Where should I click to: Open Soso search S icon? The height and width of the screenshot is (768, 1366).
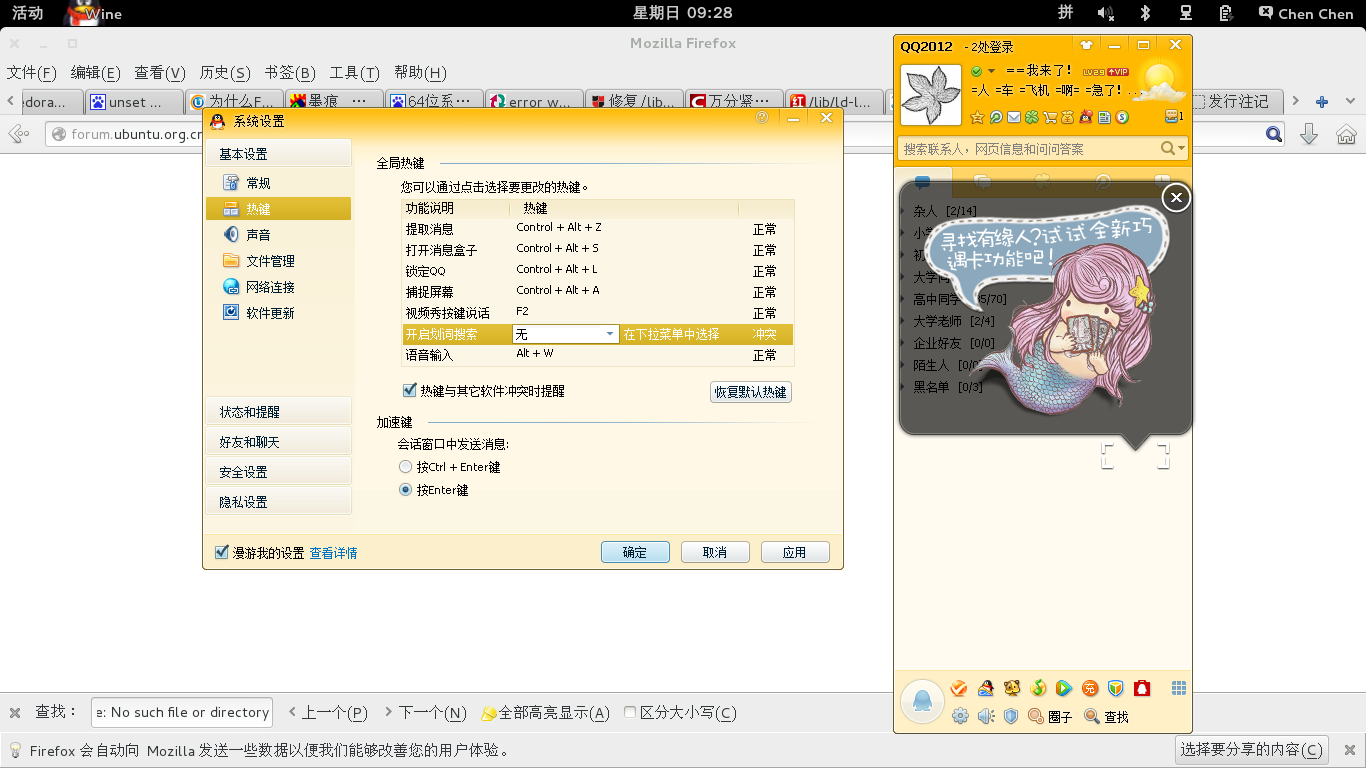(x=1122, y=117)
